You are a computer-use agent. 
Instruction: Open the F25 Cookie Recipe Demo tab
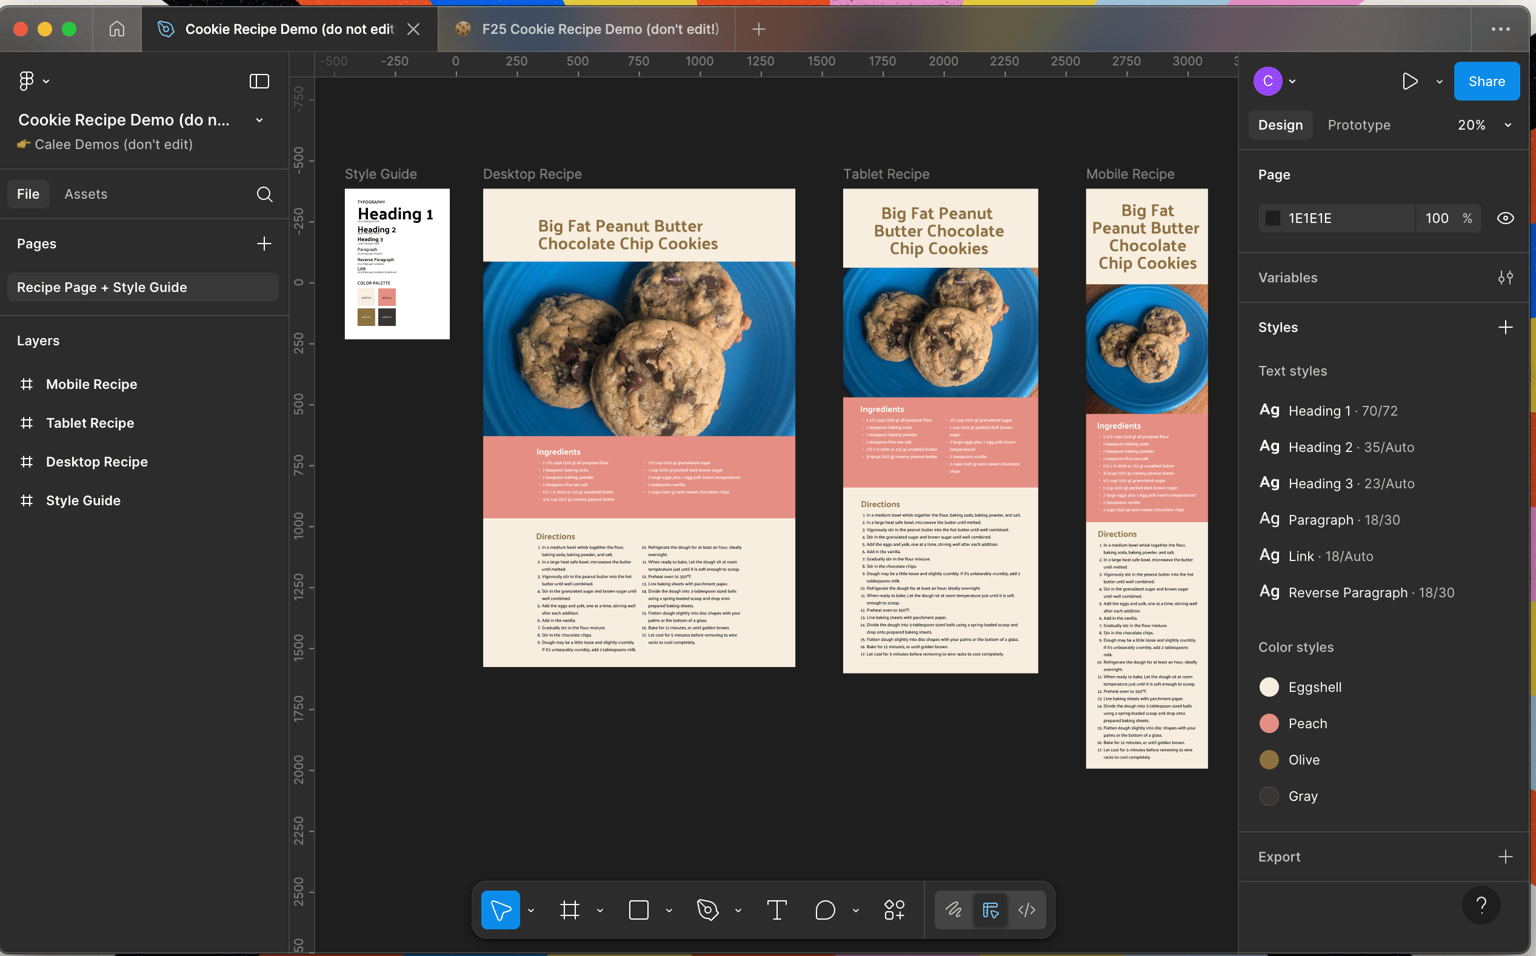click(x=586, y=29)
